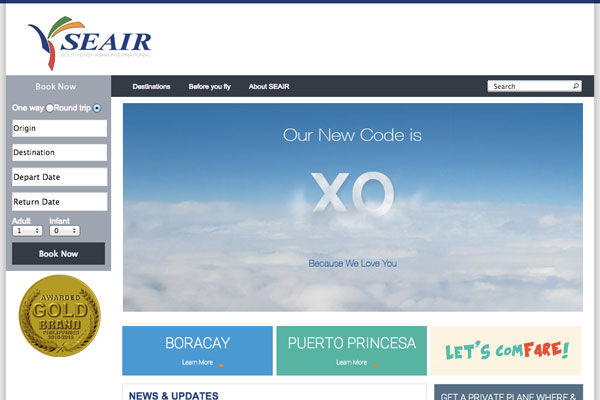Open the Adult passenger count dropdown
The image size is (600, 400).
[27, 231]
